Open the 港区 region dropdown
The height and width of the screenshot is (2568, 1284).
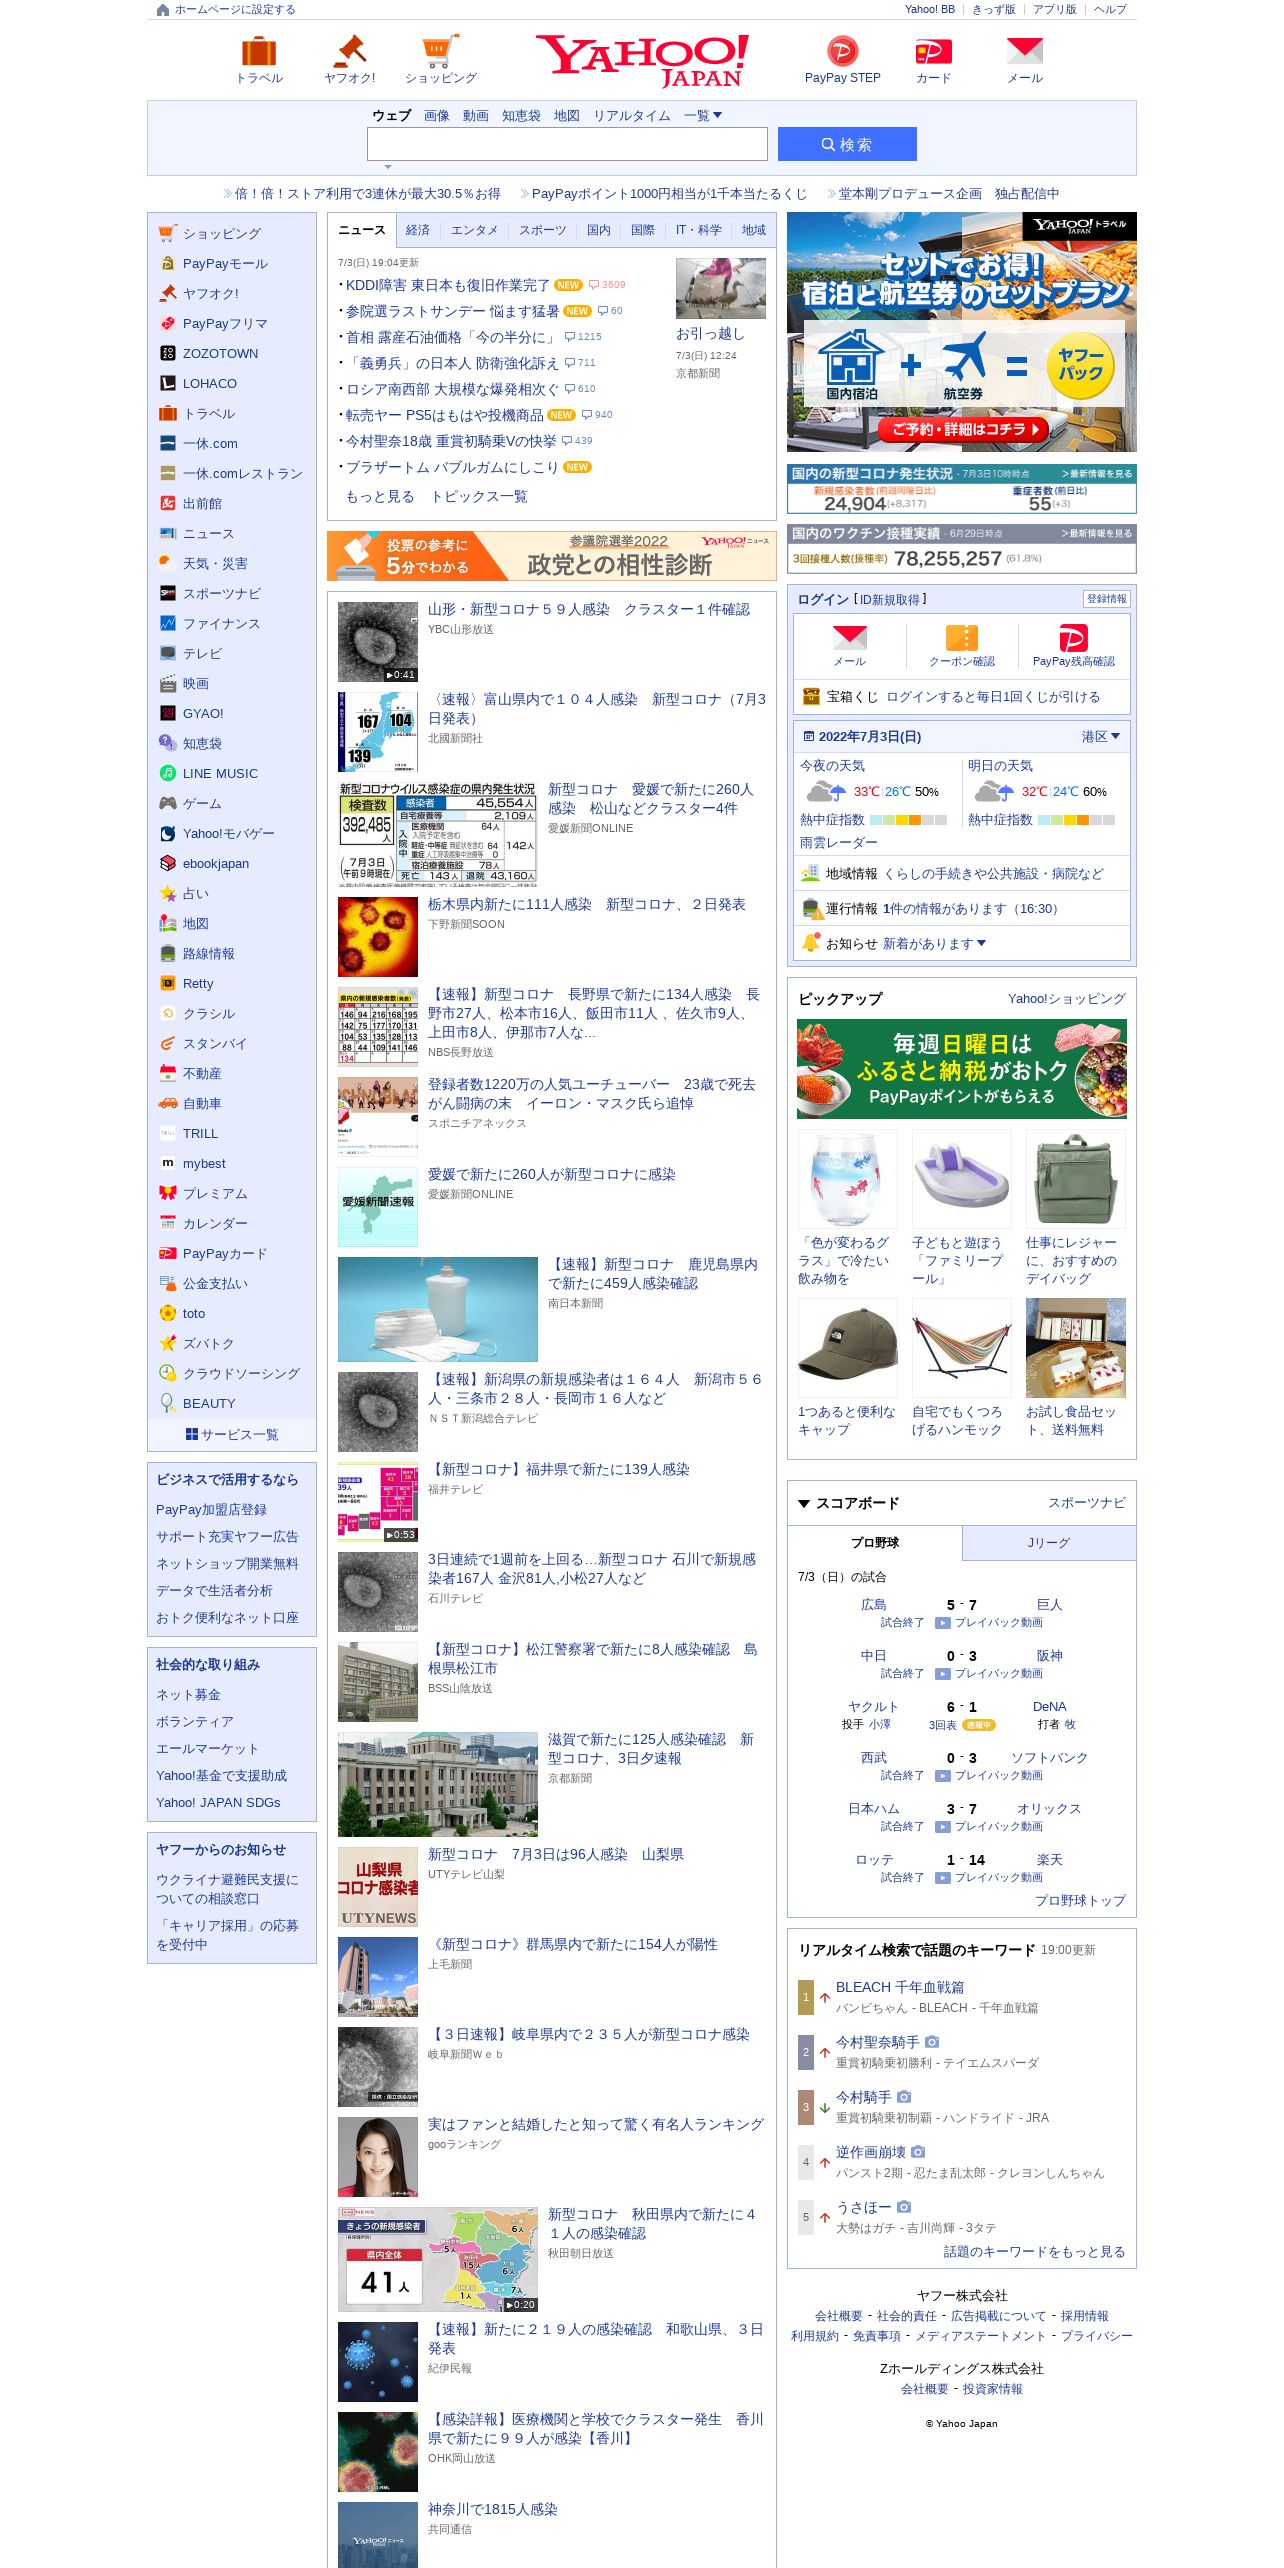[1101, 737]
